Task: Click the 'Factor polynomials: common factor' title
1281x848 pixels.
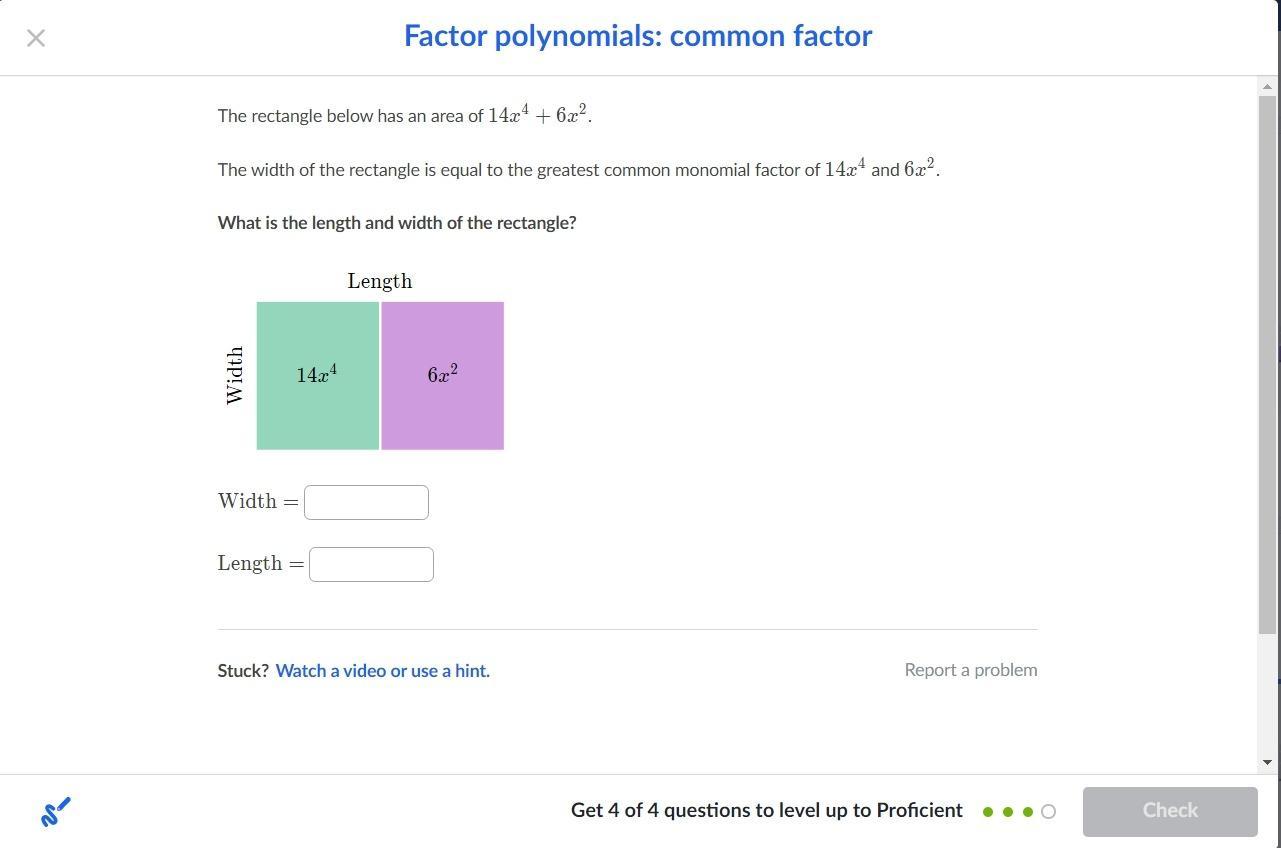Action: coord(638,36)
